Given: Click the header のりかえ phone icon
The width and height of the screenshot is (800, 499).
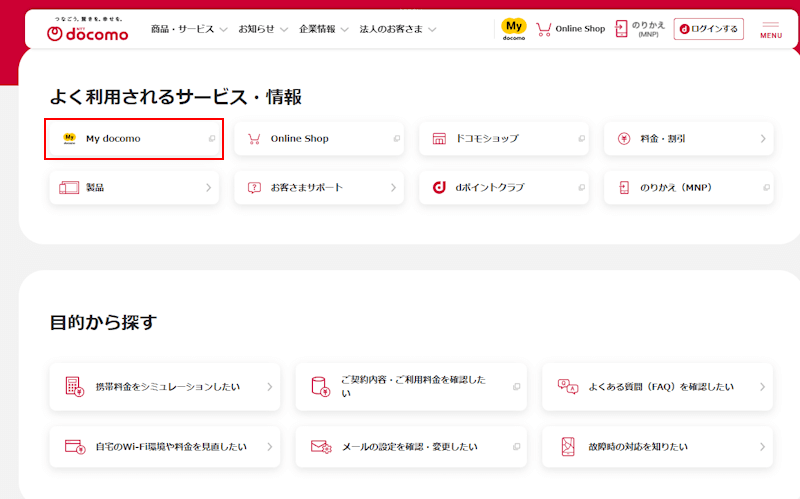Looking at the screenshot, I should pyautogui.click(x=621, y=29).
